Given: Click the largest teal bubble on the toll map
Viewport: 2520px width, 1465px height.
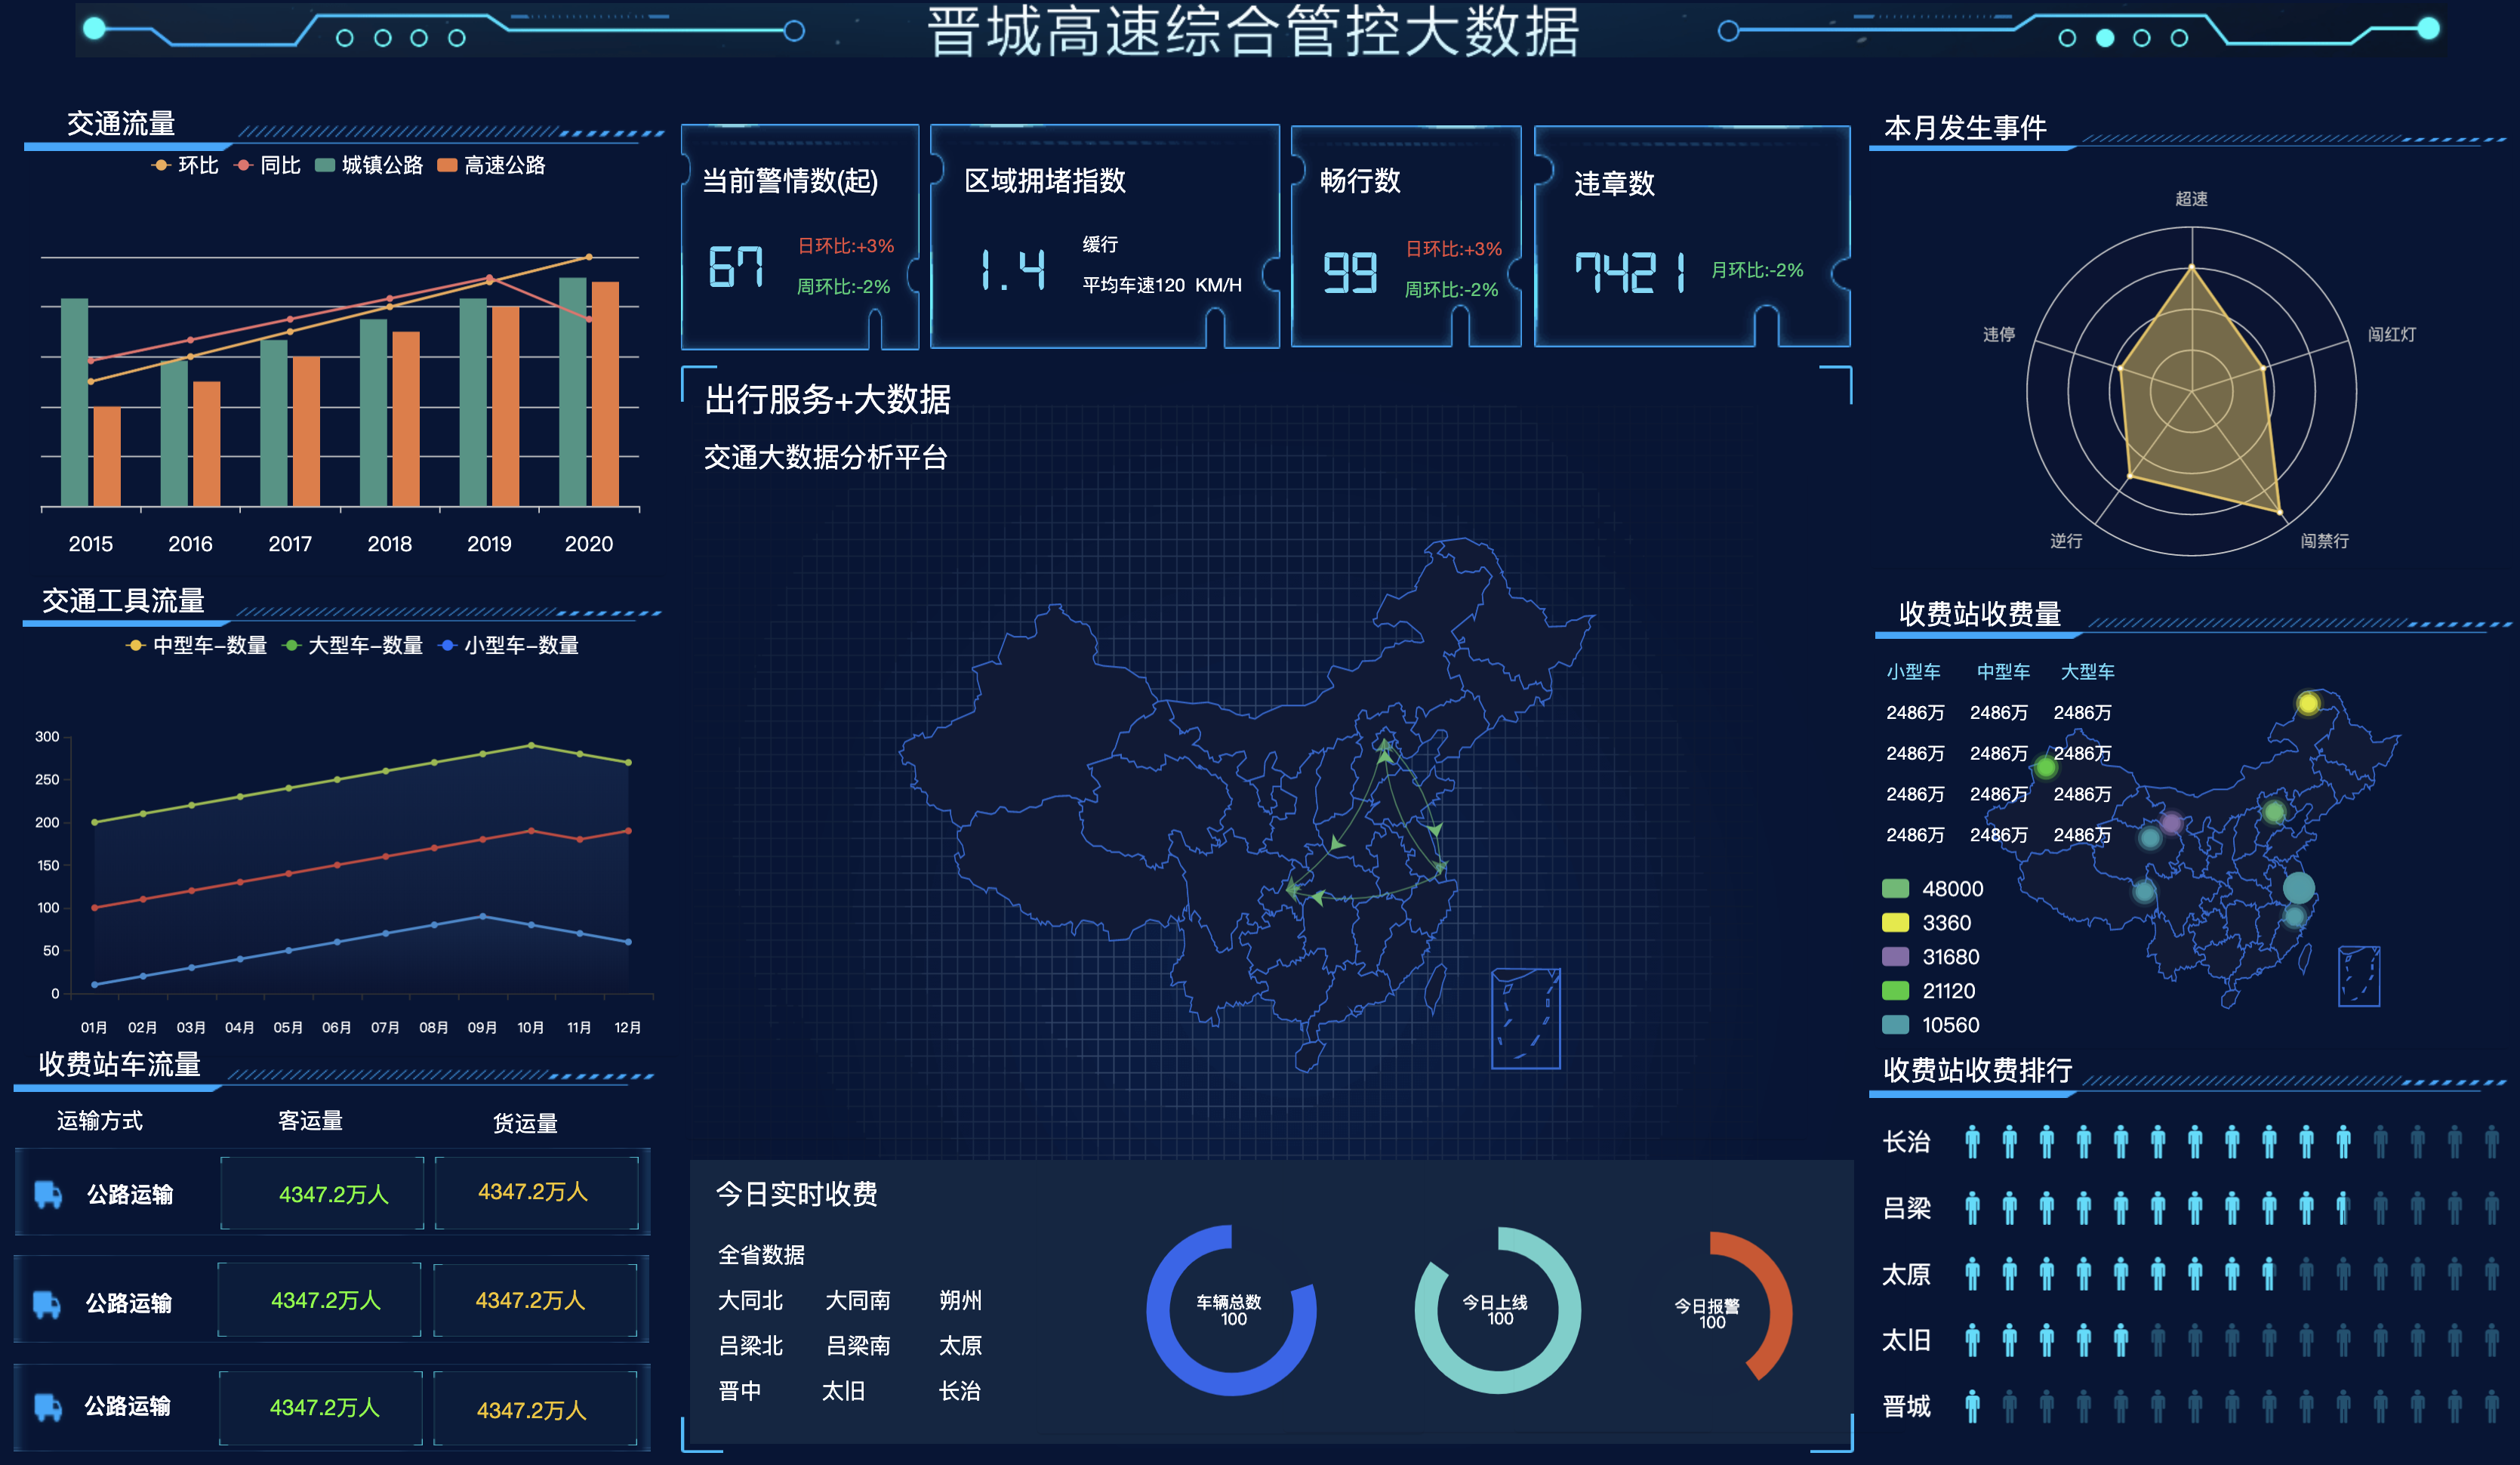Looking at the screenshot, I should click(2298, 887).
